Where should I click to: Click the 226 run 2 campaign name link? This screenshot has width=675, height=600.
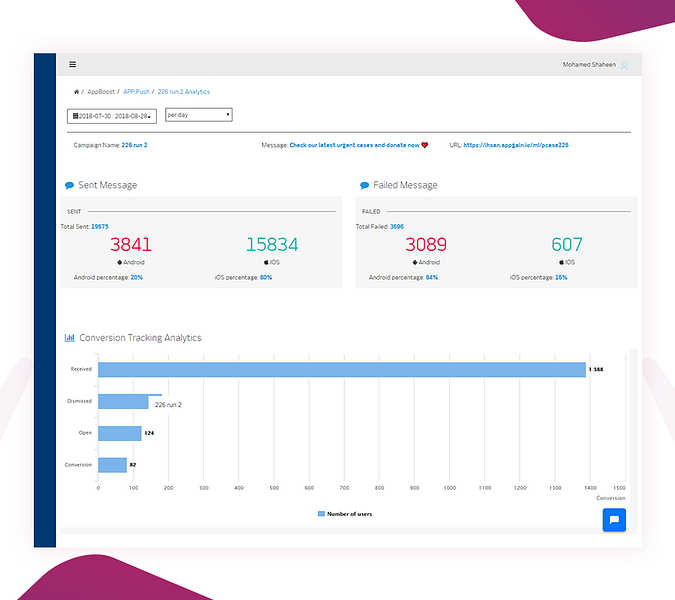coord(134,145)
